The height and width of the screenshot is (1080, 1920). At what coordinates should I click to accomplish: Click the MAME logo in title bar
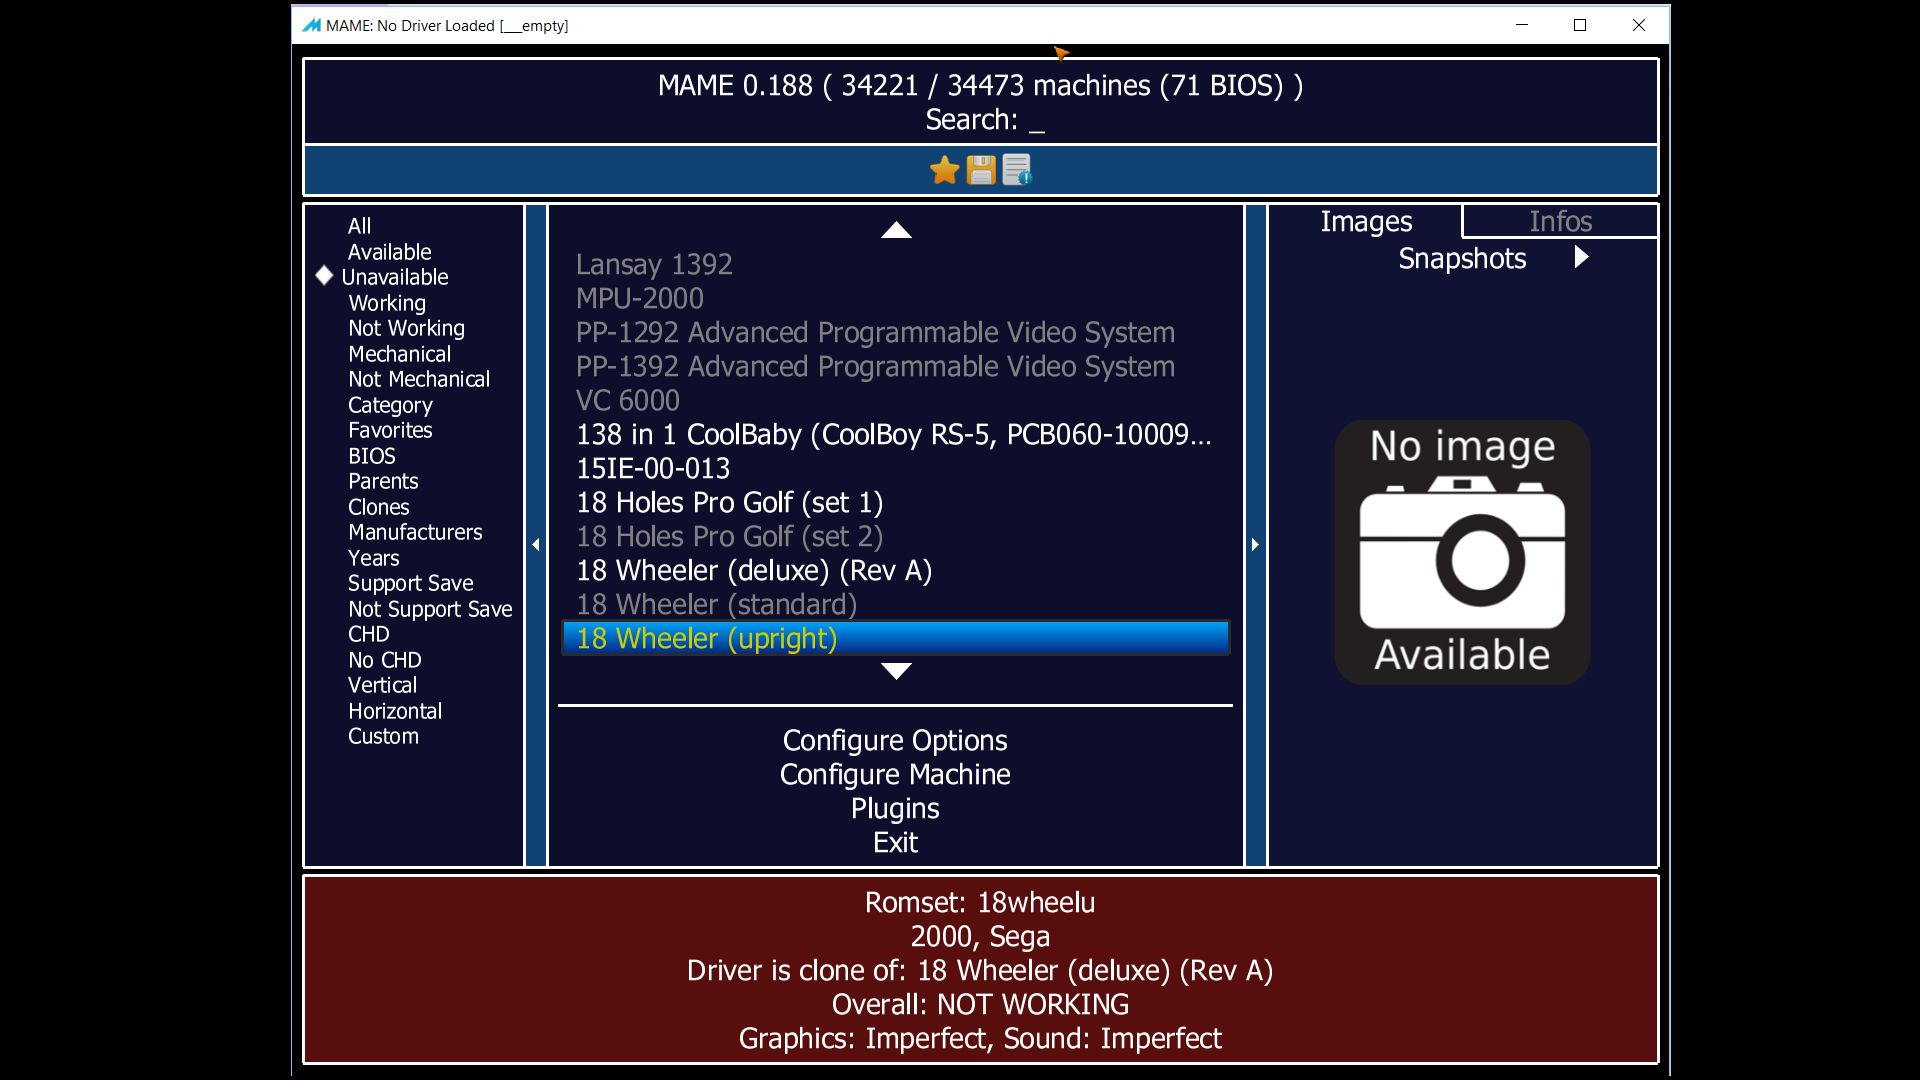click(x=312, y=25)
